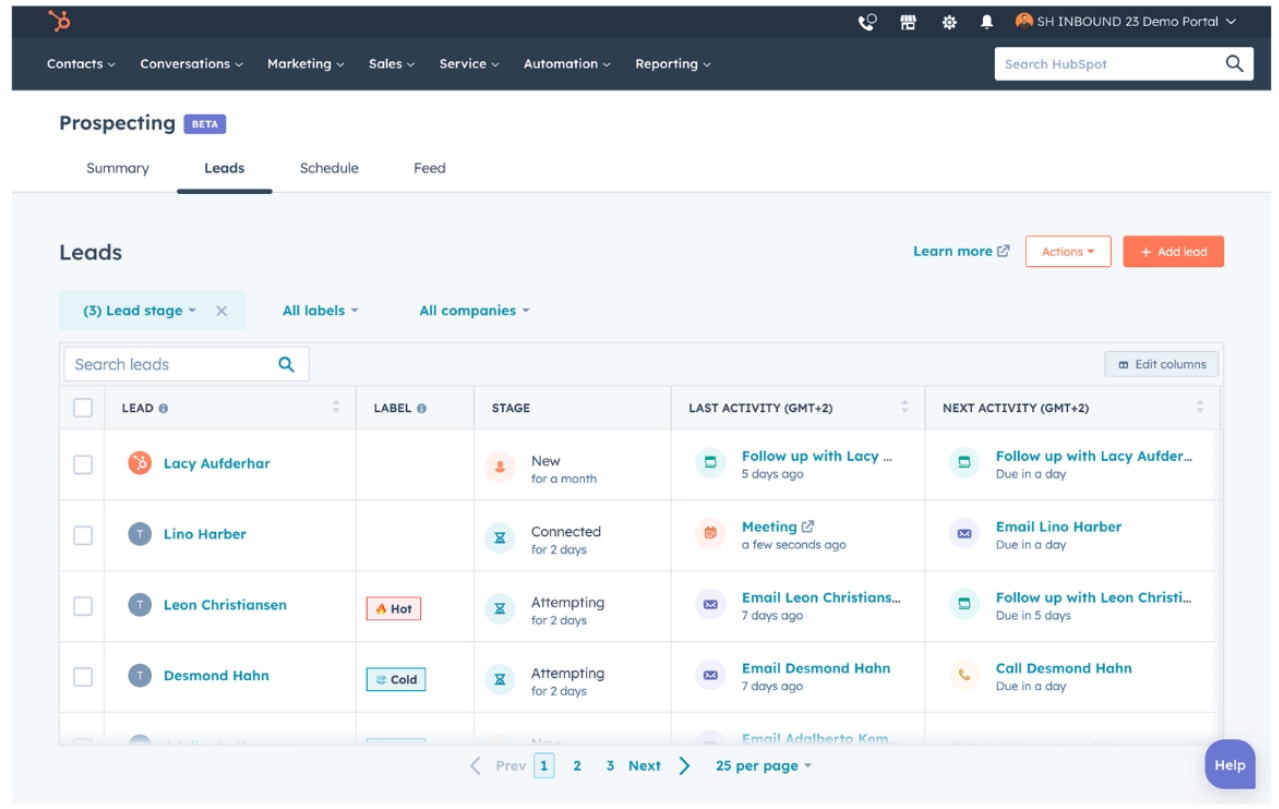The width and height of the screenshot is (1279, 809).
Task: Click the Next pagination link
Action: coord(644,766)
